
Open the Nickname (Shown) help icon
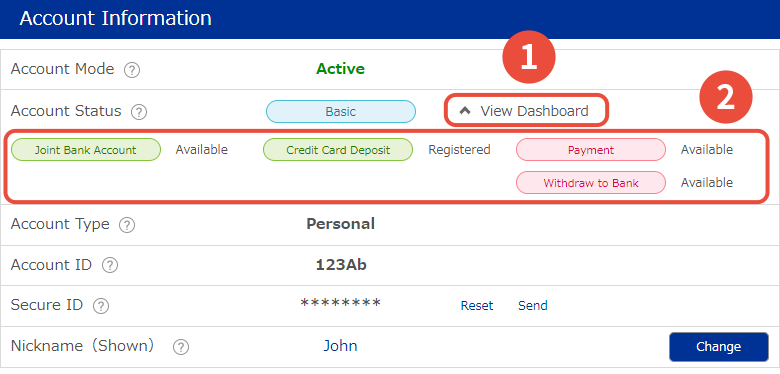(181, 347)
